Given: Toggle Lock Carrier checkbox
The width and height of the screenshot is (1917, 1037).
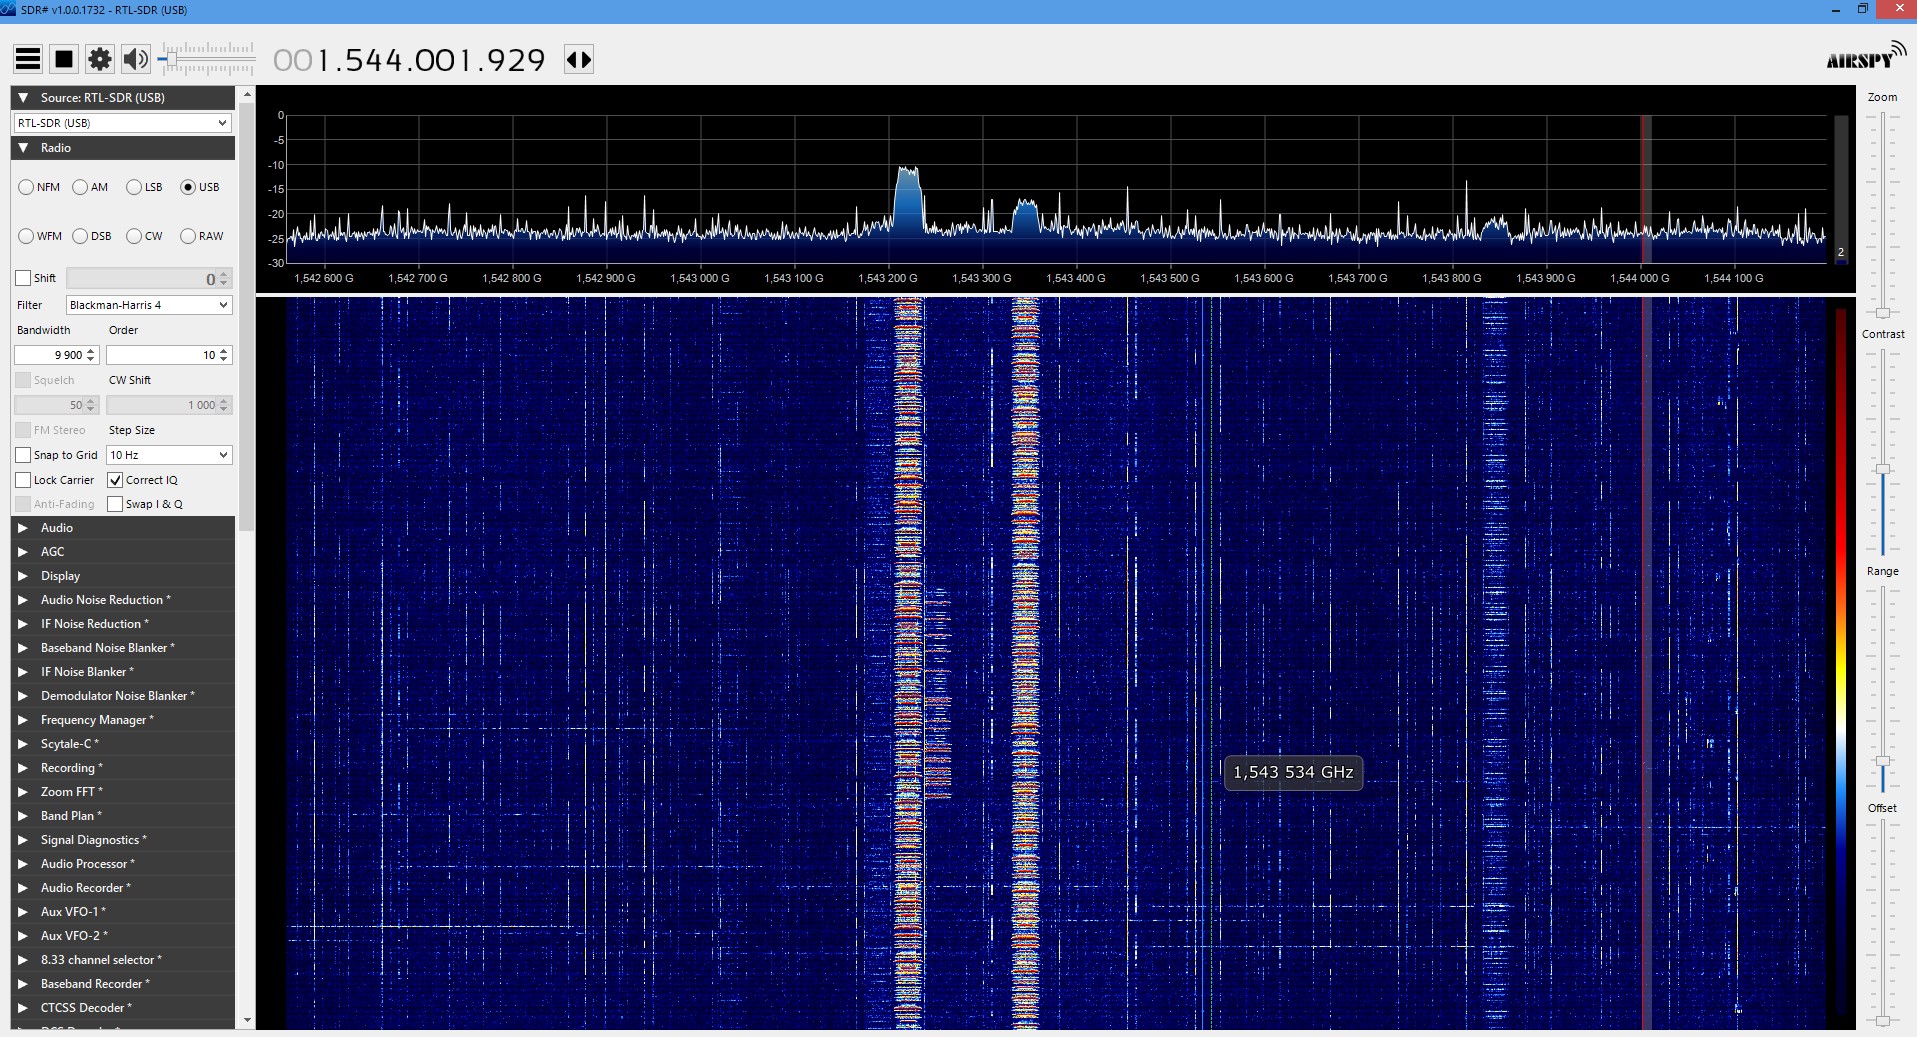Looking at the screenshot, I should point(23,480).
